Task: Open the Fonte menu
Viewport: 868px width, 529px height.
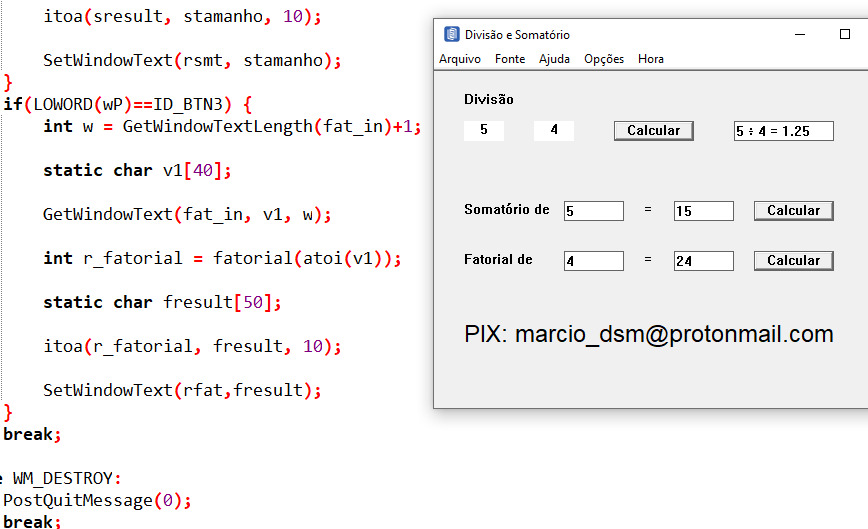Action: pyautogui.click(x=510, y=59)
